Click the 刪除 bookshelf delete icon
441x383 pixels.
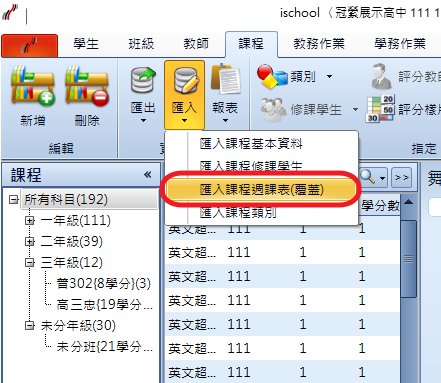[87, 86]
